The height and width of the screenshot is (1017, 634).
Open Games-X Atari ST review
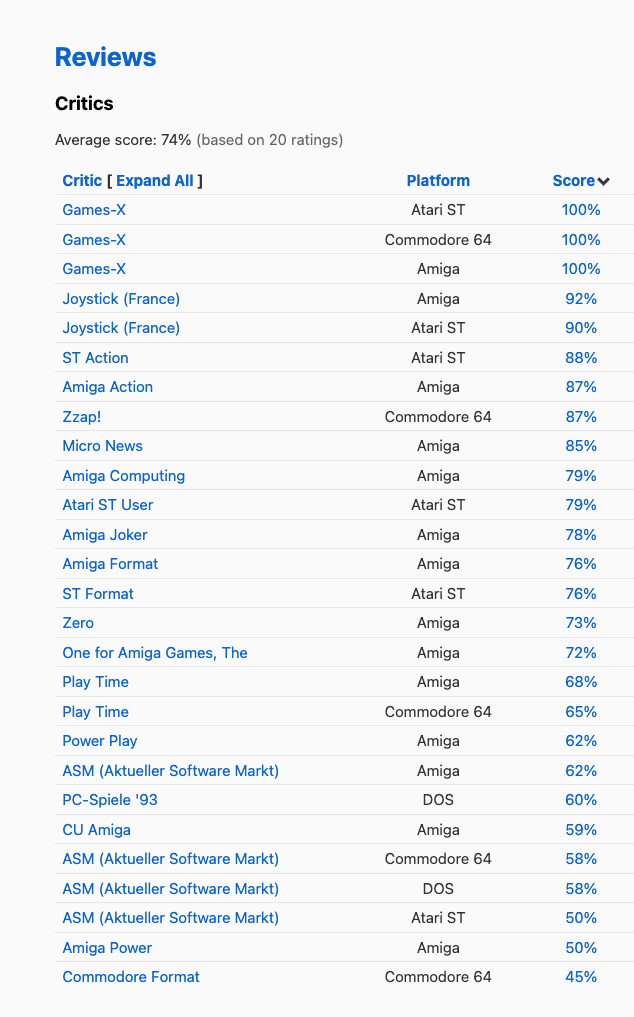click(x=94, y=210)
